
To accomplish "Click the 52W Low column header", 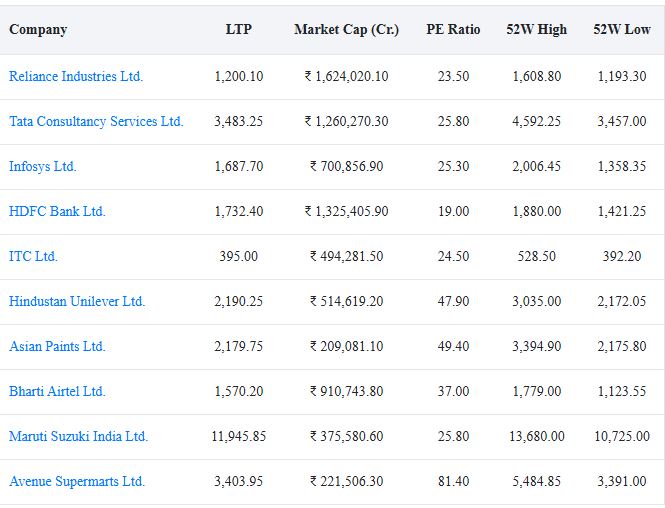I will point(622,29).
